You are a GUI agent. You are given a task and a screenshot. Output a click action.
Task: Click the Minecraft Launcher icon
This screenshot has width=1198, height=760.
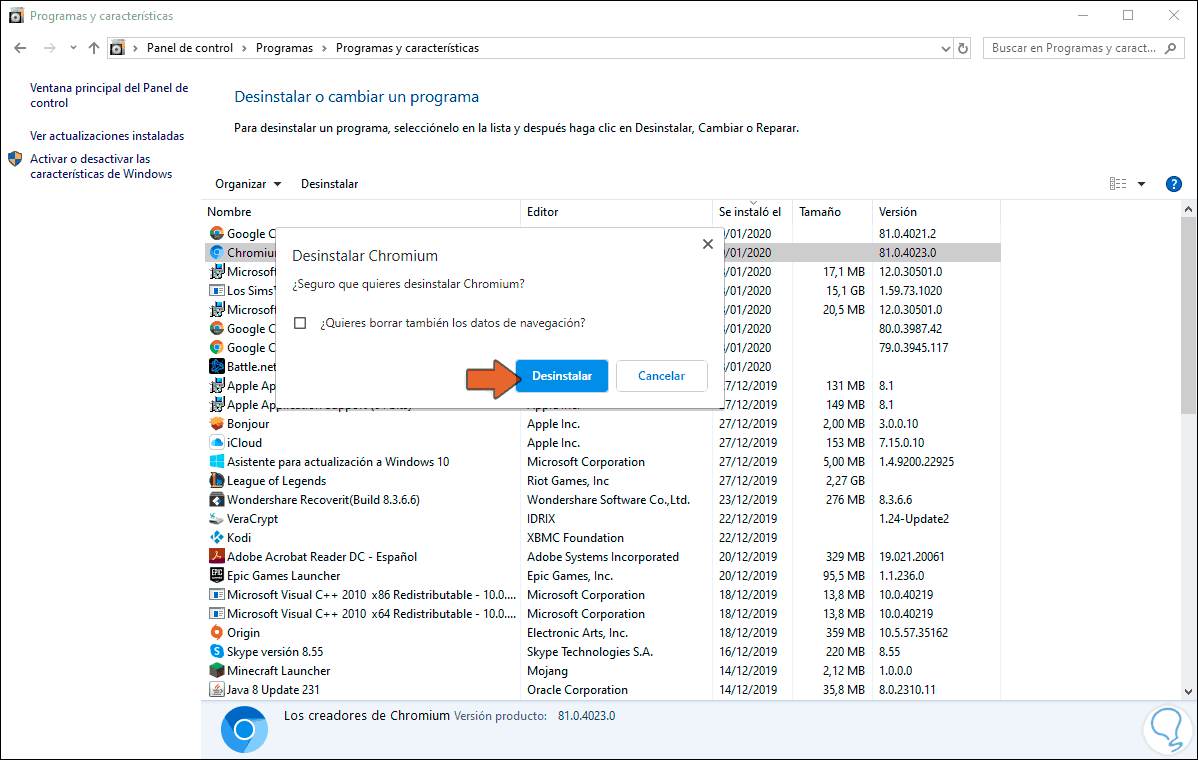tap(216, 671)
